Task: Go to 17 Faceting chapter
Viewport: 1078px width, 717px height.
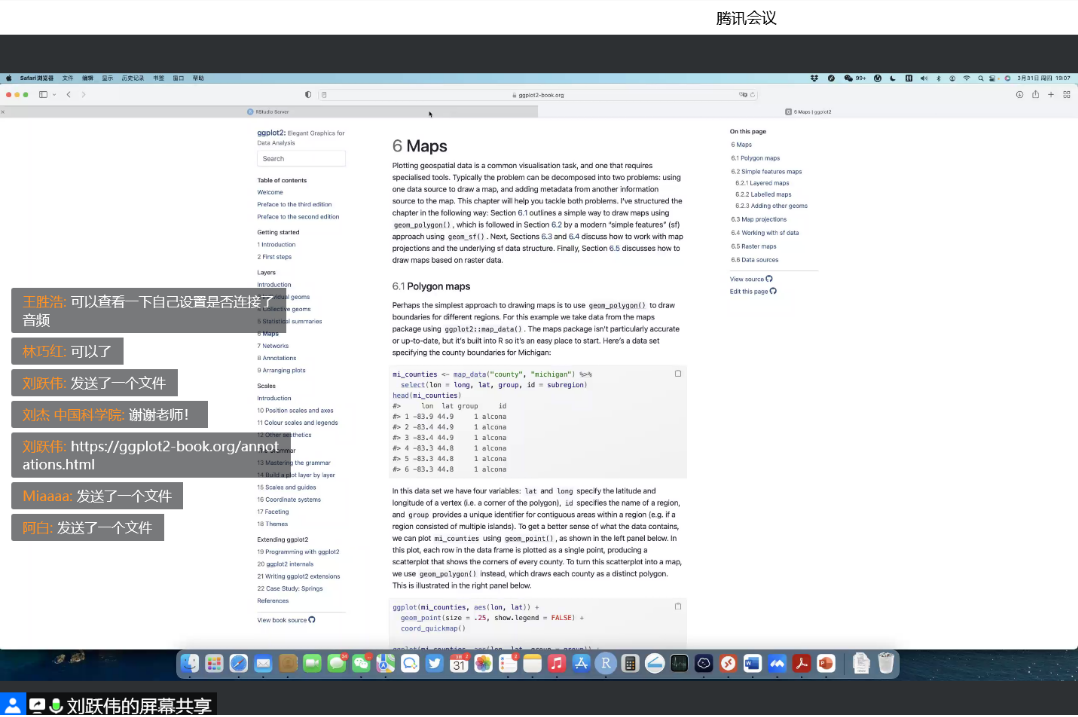Action: pyautogui.click(x=273, y=512)
